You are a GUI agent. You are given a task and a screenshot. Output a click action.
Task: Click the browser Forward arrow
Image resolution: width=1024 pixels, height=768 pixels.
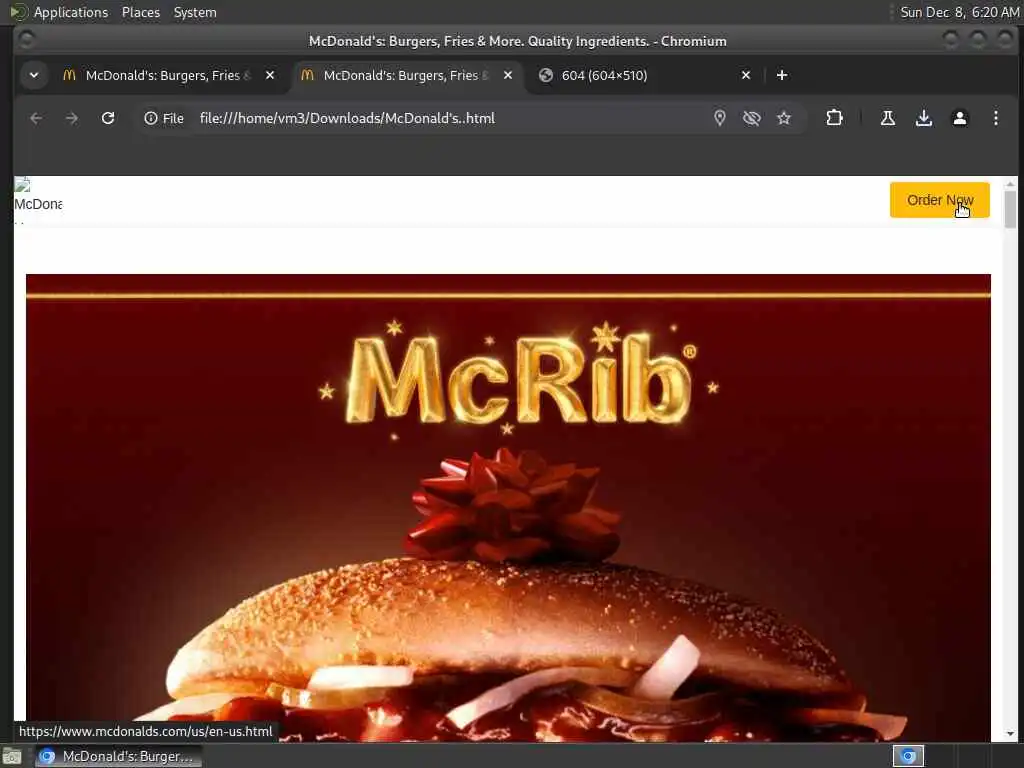(x=72, y=118)
